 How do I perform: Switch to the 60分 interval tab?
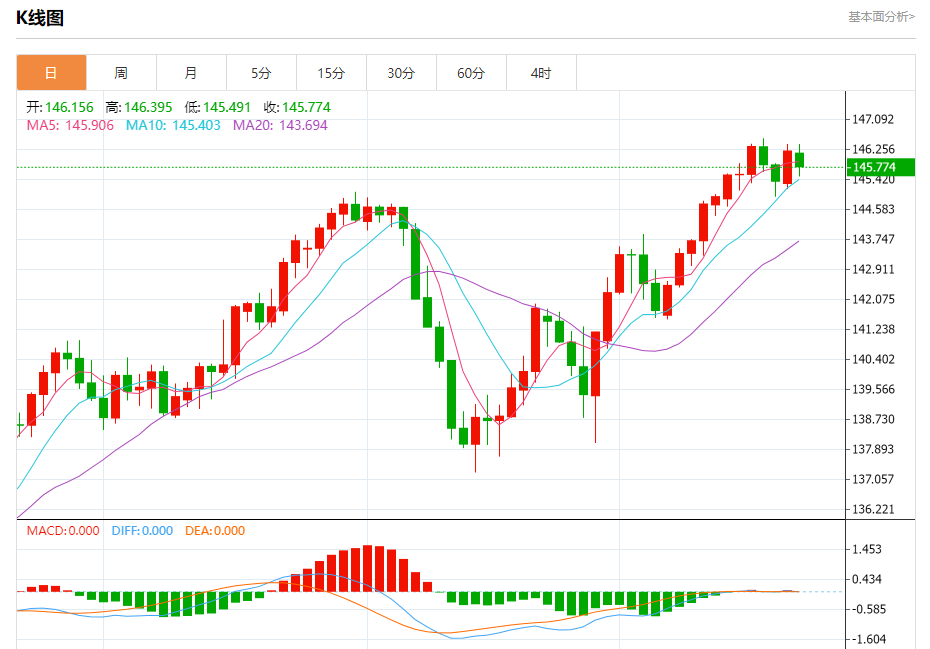pos(471,73)
